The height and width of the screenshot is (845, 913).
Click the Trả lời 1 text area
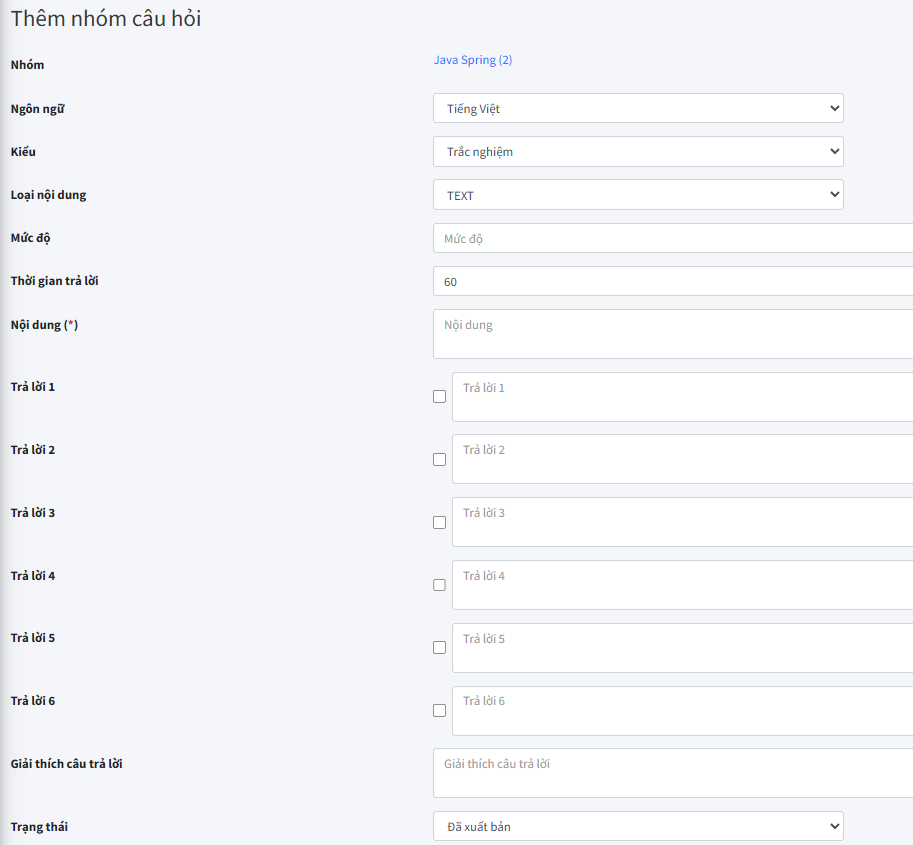pos(682,397)
